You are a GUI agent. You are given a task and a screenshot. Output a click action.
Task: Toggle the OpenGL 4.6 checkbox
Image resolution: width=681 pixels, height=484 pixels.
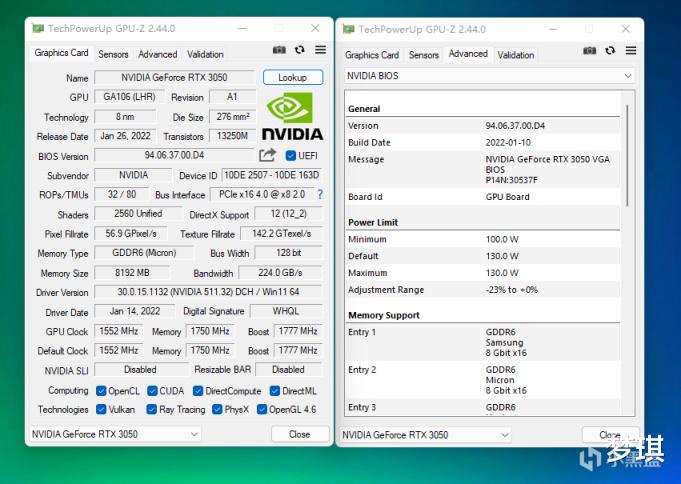(261, 409)
